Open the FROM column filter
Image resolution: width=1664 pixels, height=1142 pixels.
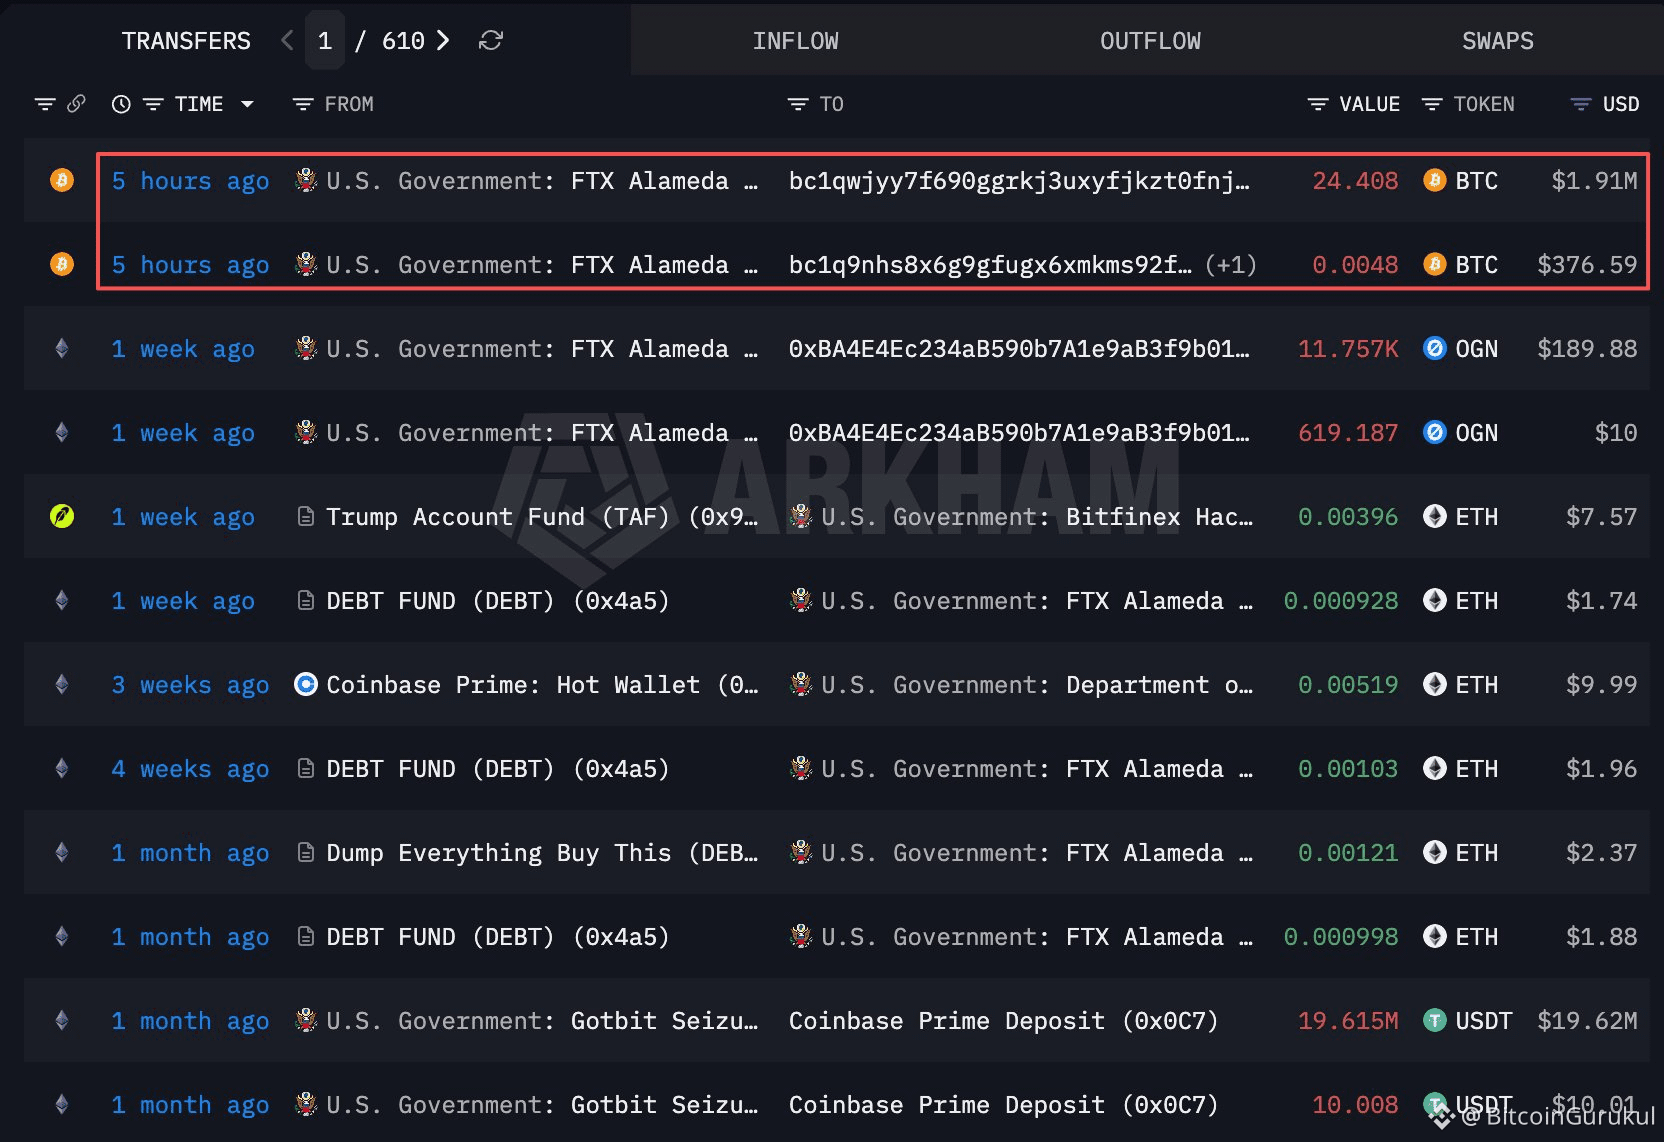[x=302, y=104]
